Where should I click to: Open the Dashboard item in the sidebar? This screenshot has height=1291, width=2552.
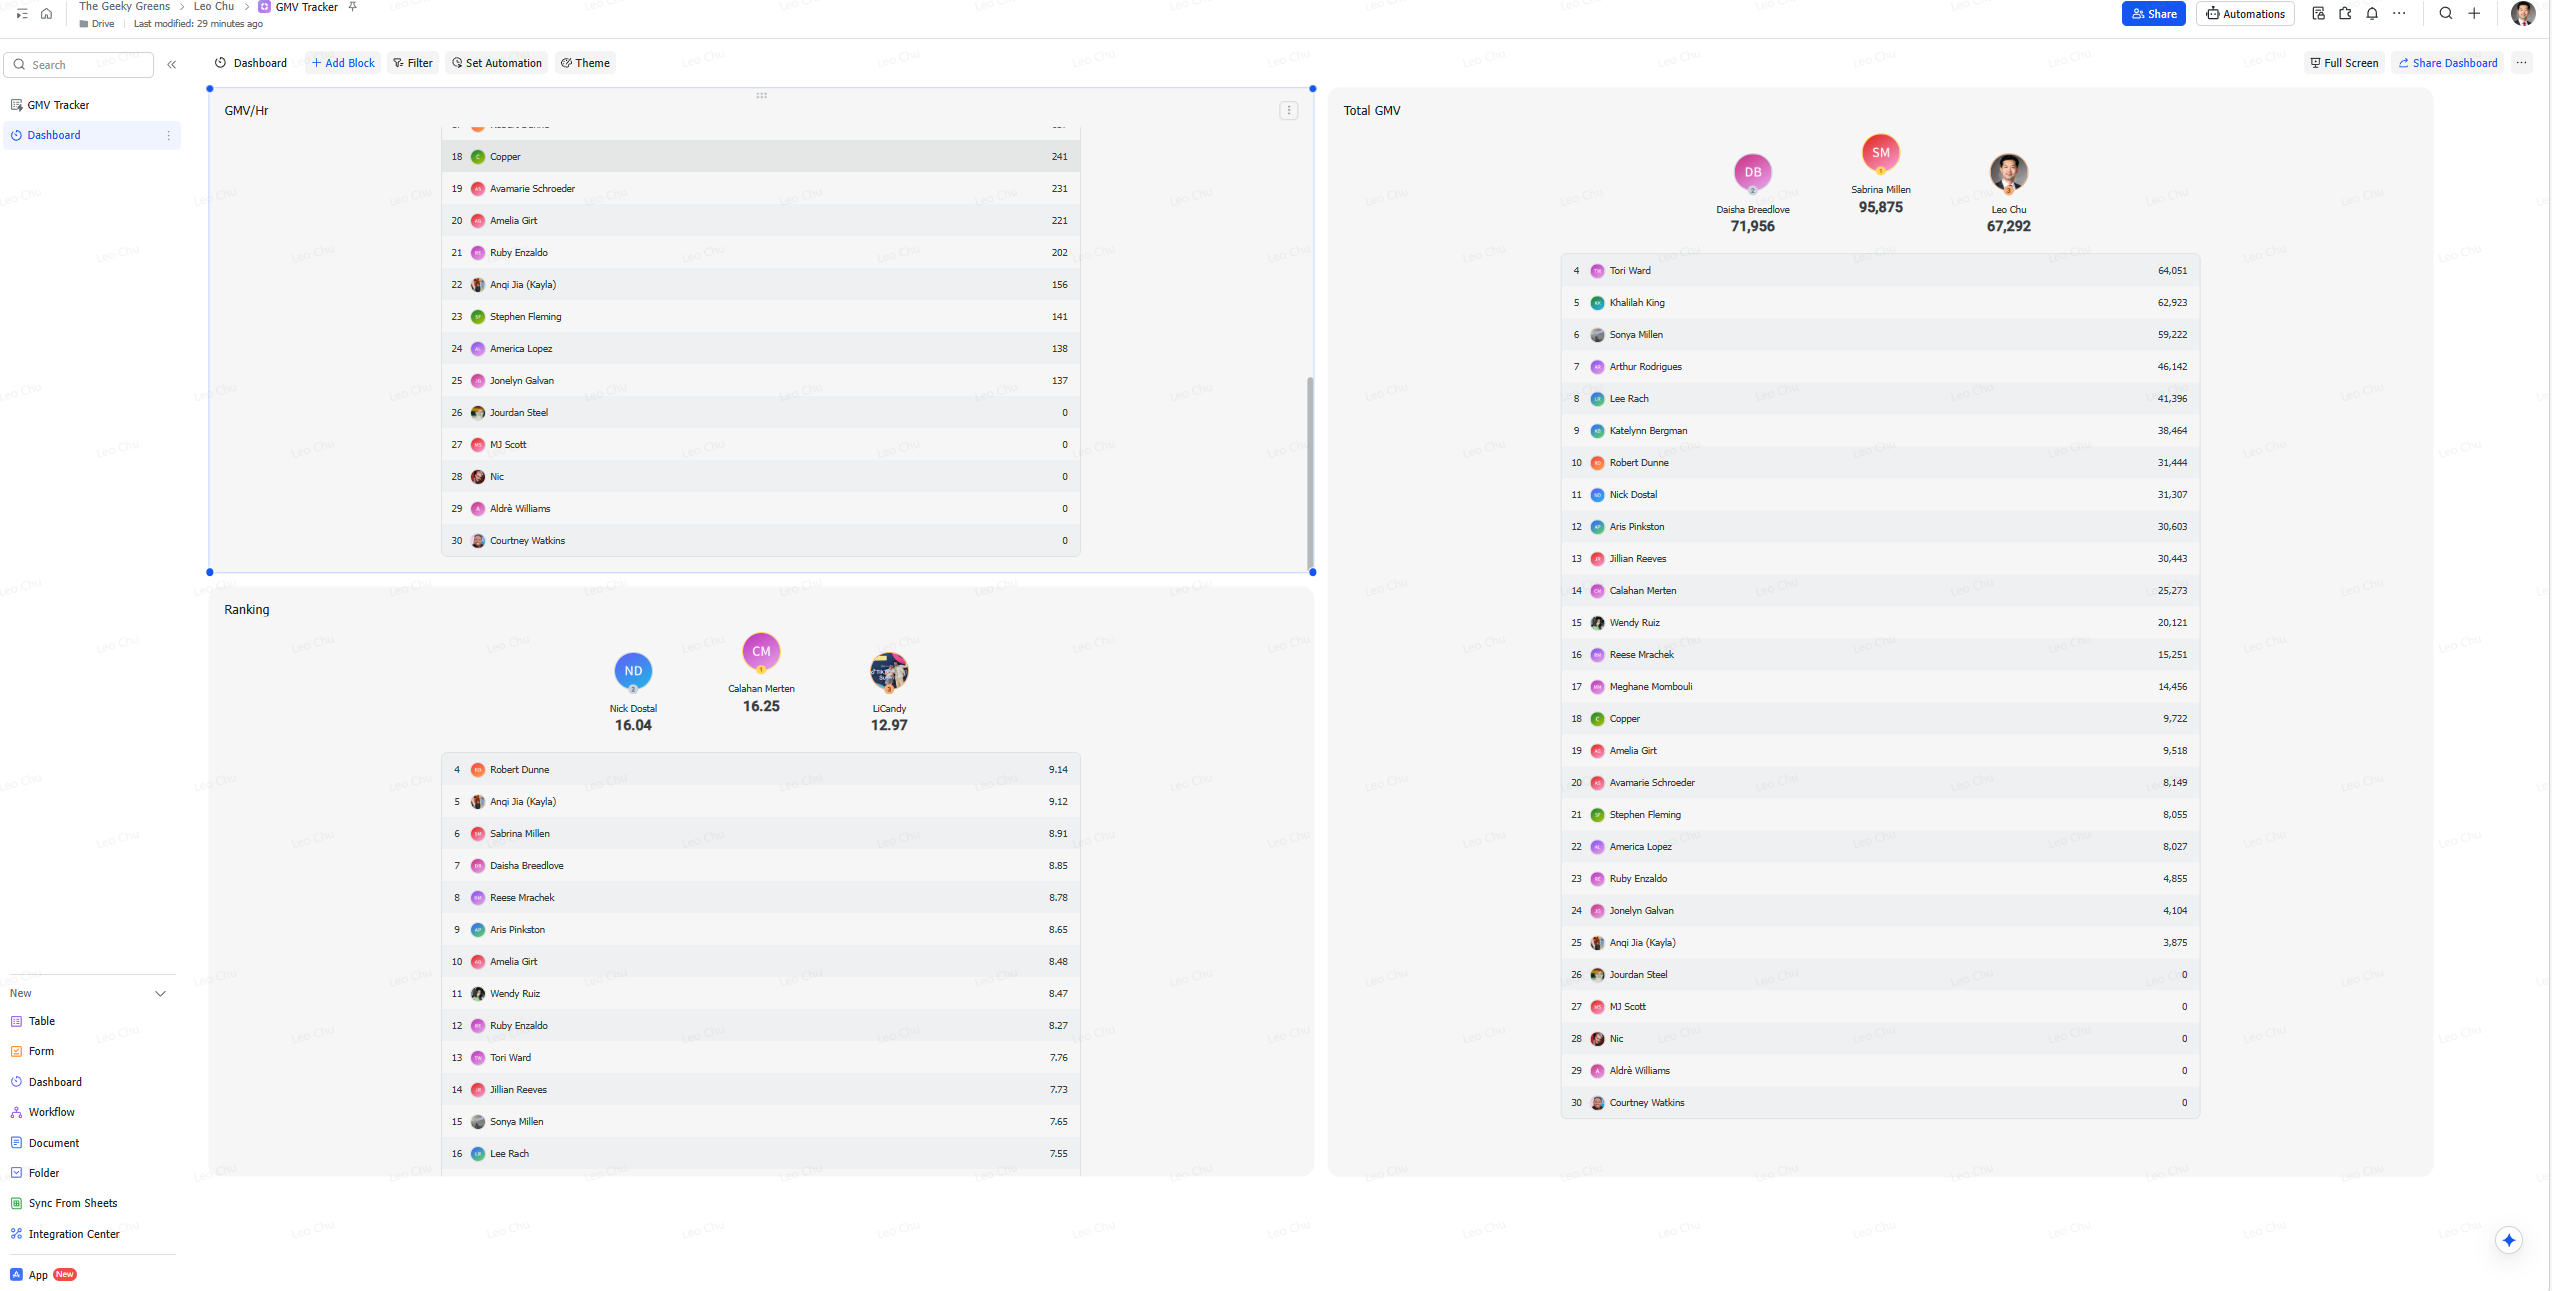click(x=54, y=136)
